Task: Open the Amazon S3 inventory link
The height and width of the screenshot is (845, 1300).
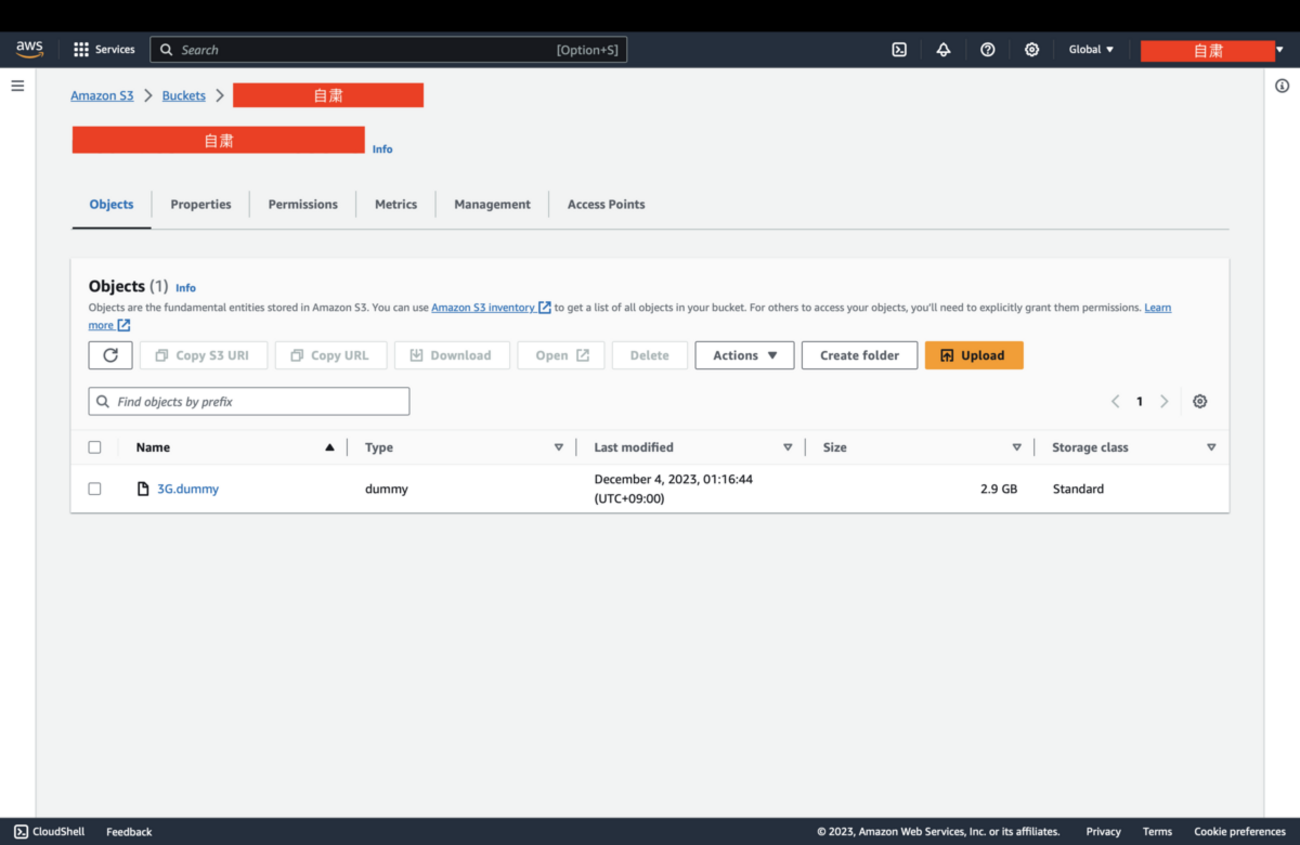Action: point(491,307)
